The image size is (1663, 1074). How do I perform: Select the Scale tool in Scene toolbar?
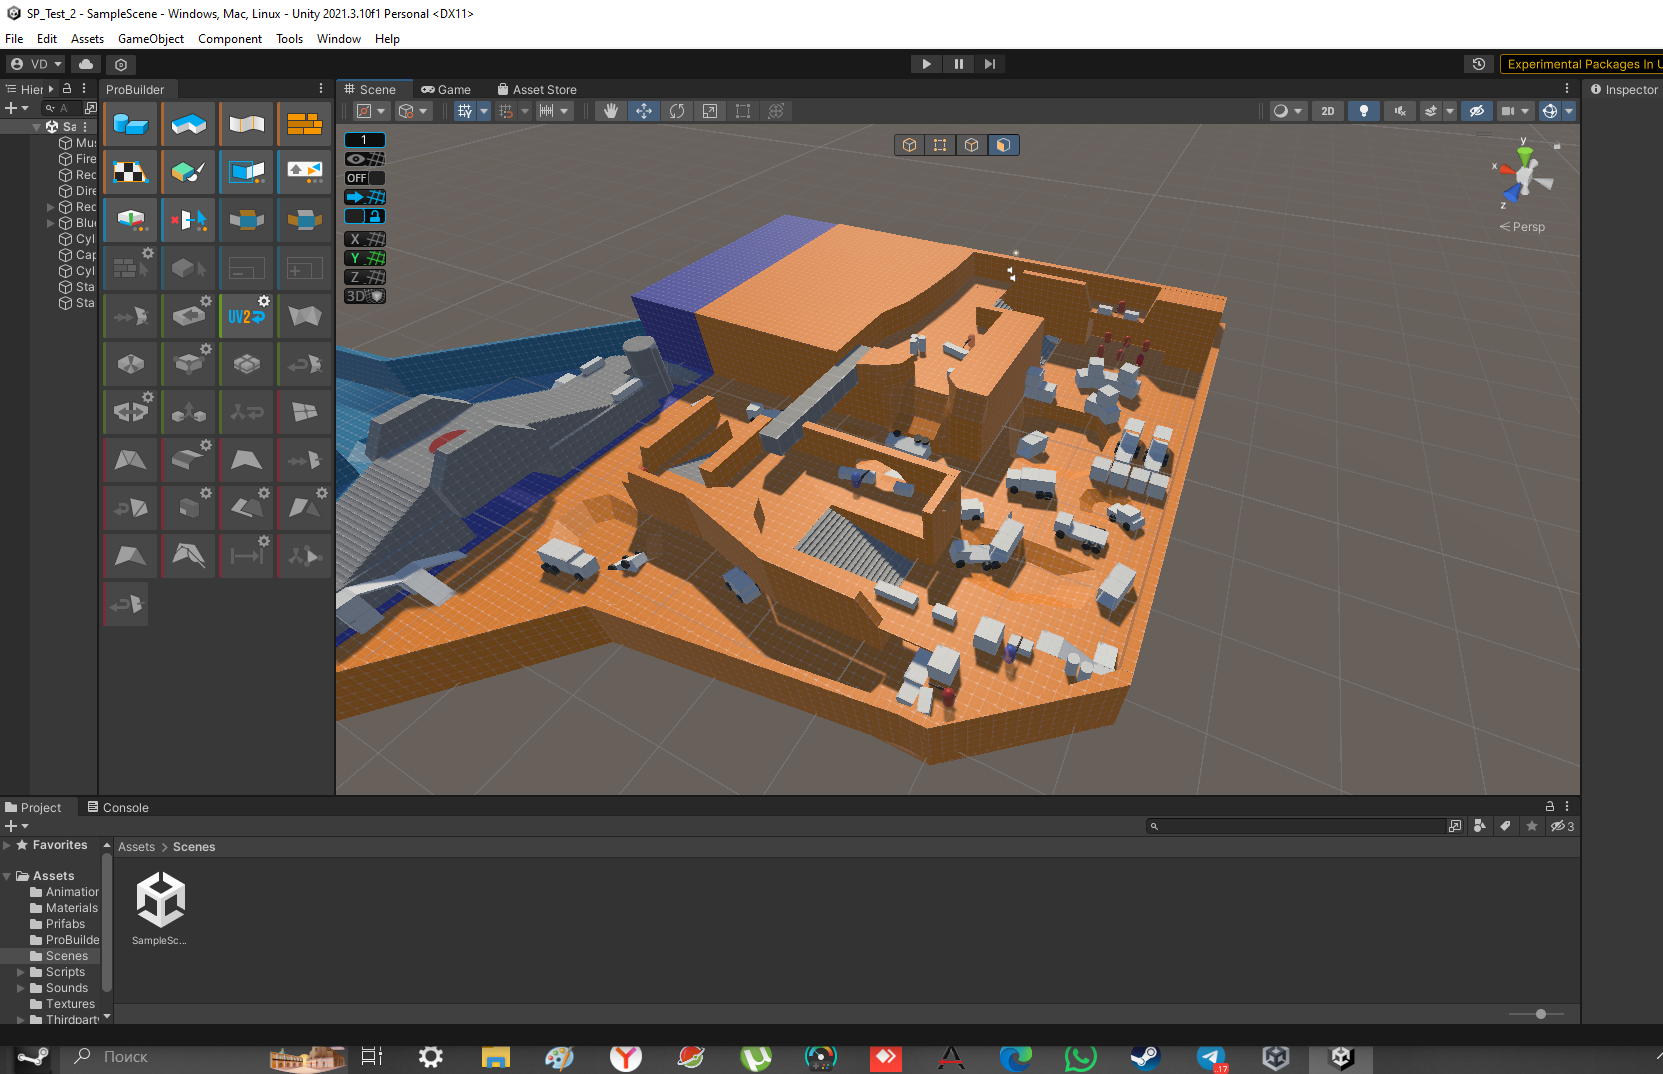710,111
